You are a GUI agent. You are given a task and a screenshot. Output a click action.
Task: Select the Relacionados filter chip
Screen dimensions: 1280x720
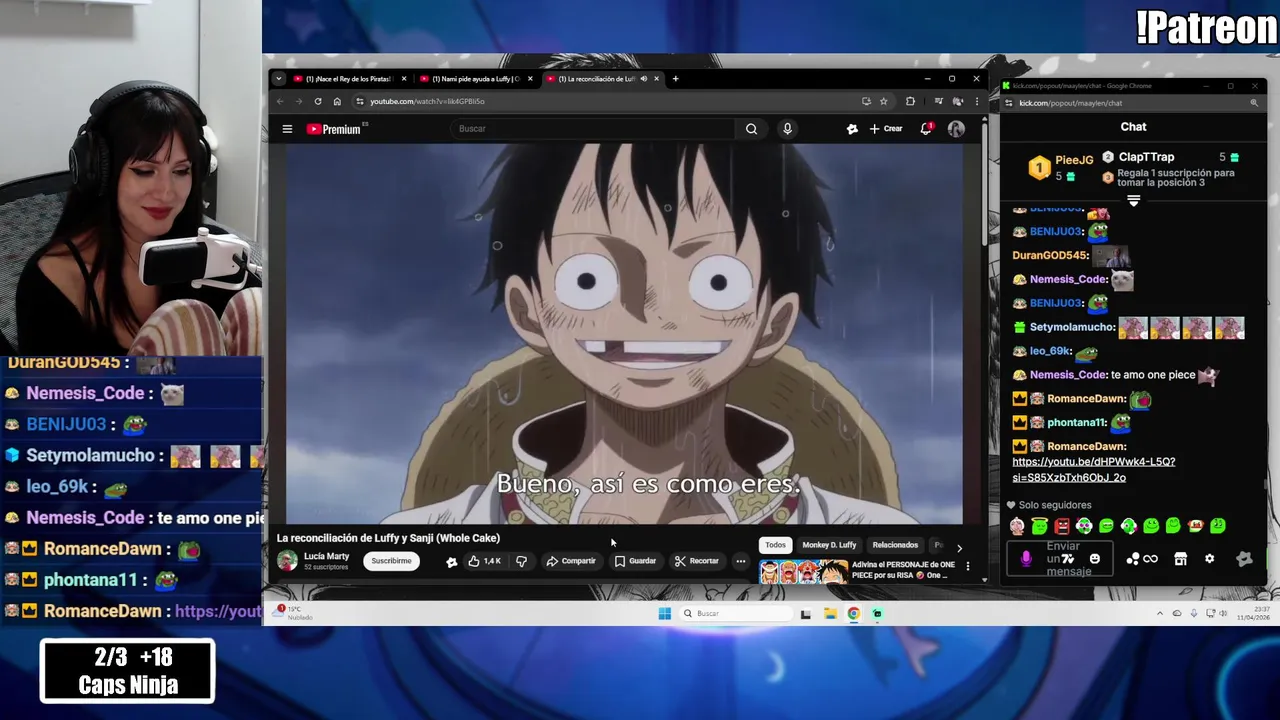tap(895, 545)
